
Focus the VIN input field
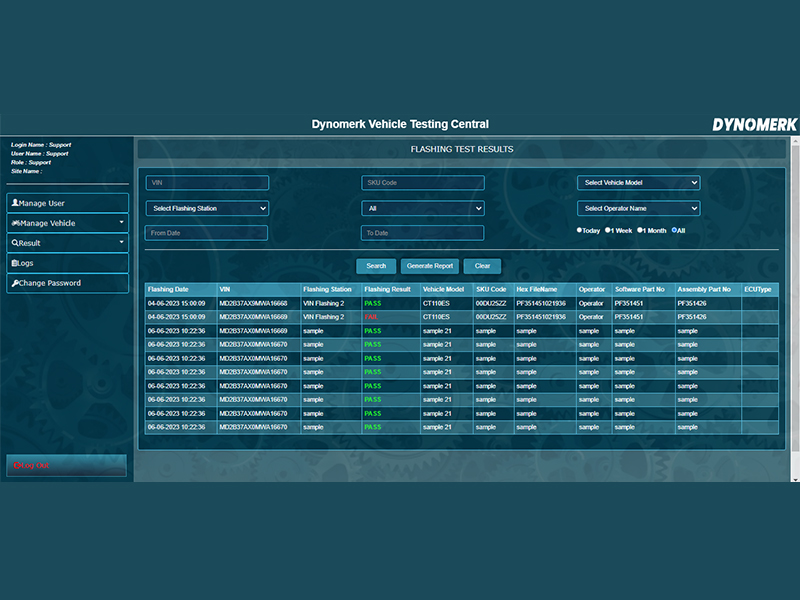click(207, 183)
